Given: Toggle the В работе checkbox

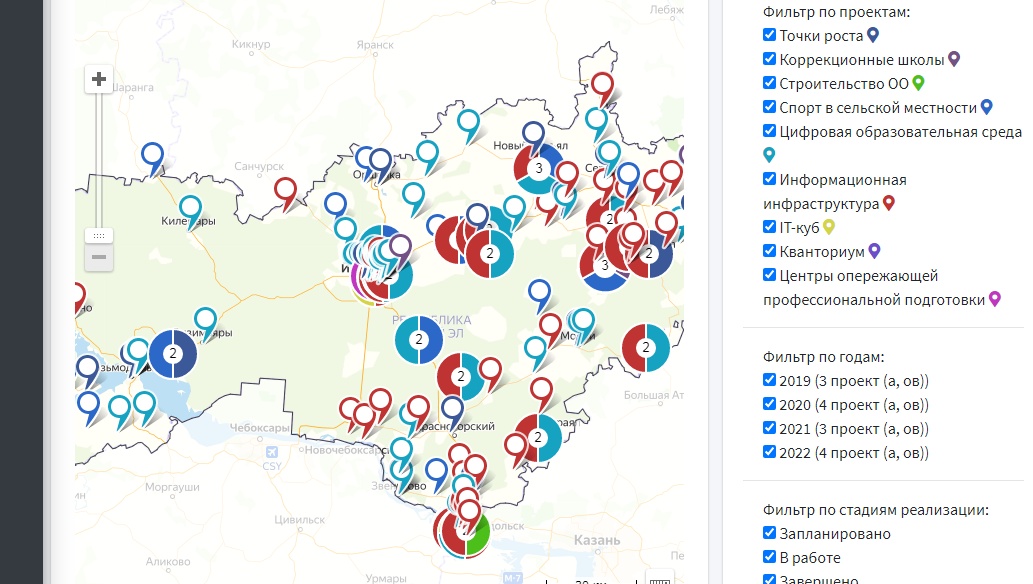Looking at the screenshot, I should point(769,557).
